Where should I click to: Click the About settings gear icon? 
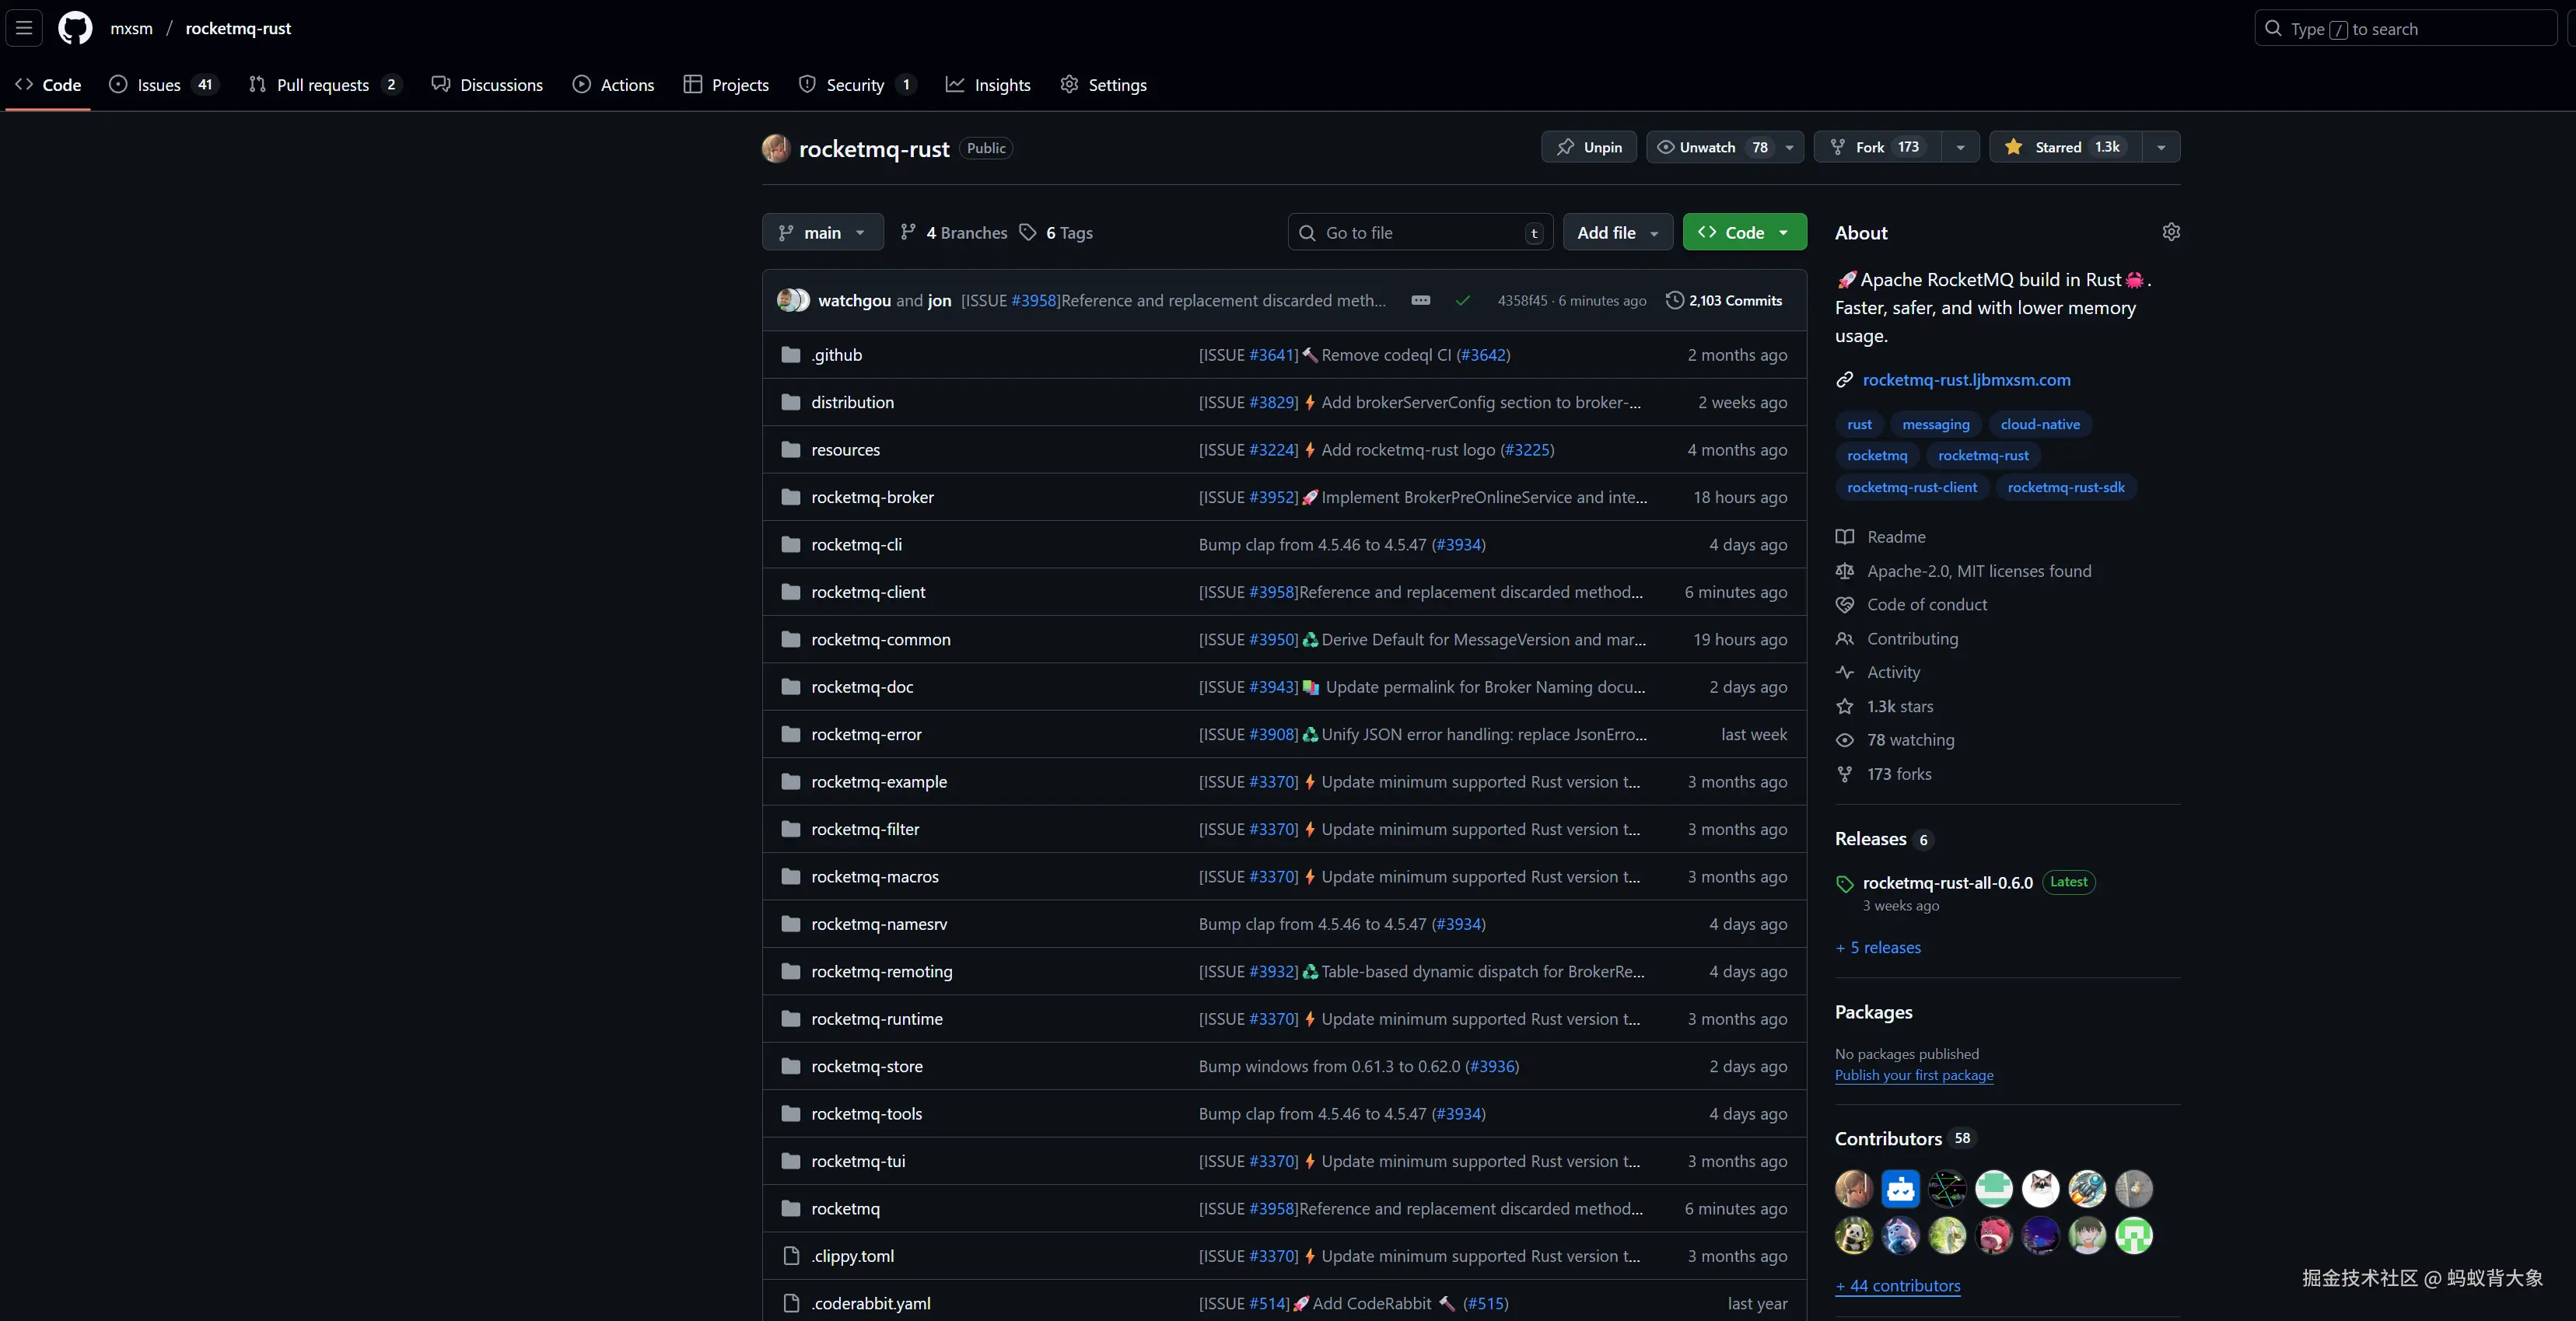(x=2171, y=232)
